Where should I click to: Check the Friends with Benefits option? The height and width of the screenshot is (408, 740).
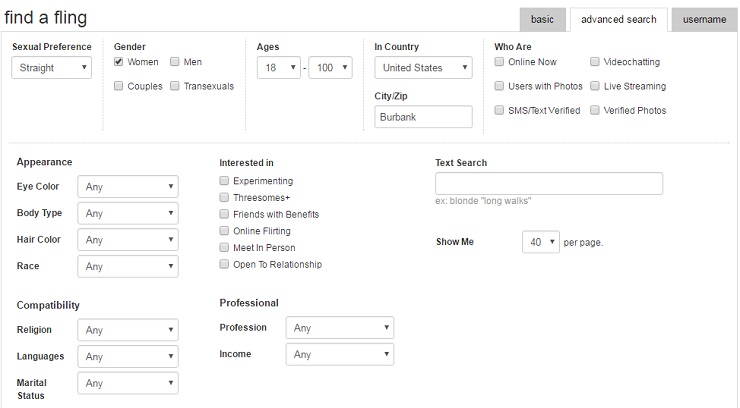tap(224, 214)
